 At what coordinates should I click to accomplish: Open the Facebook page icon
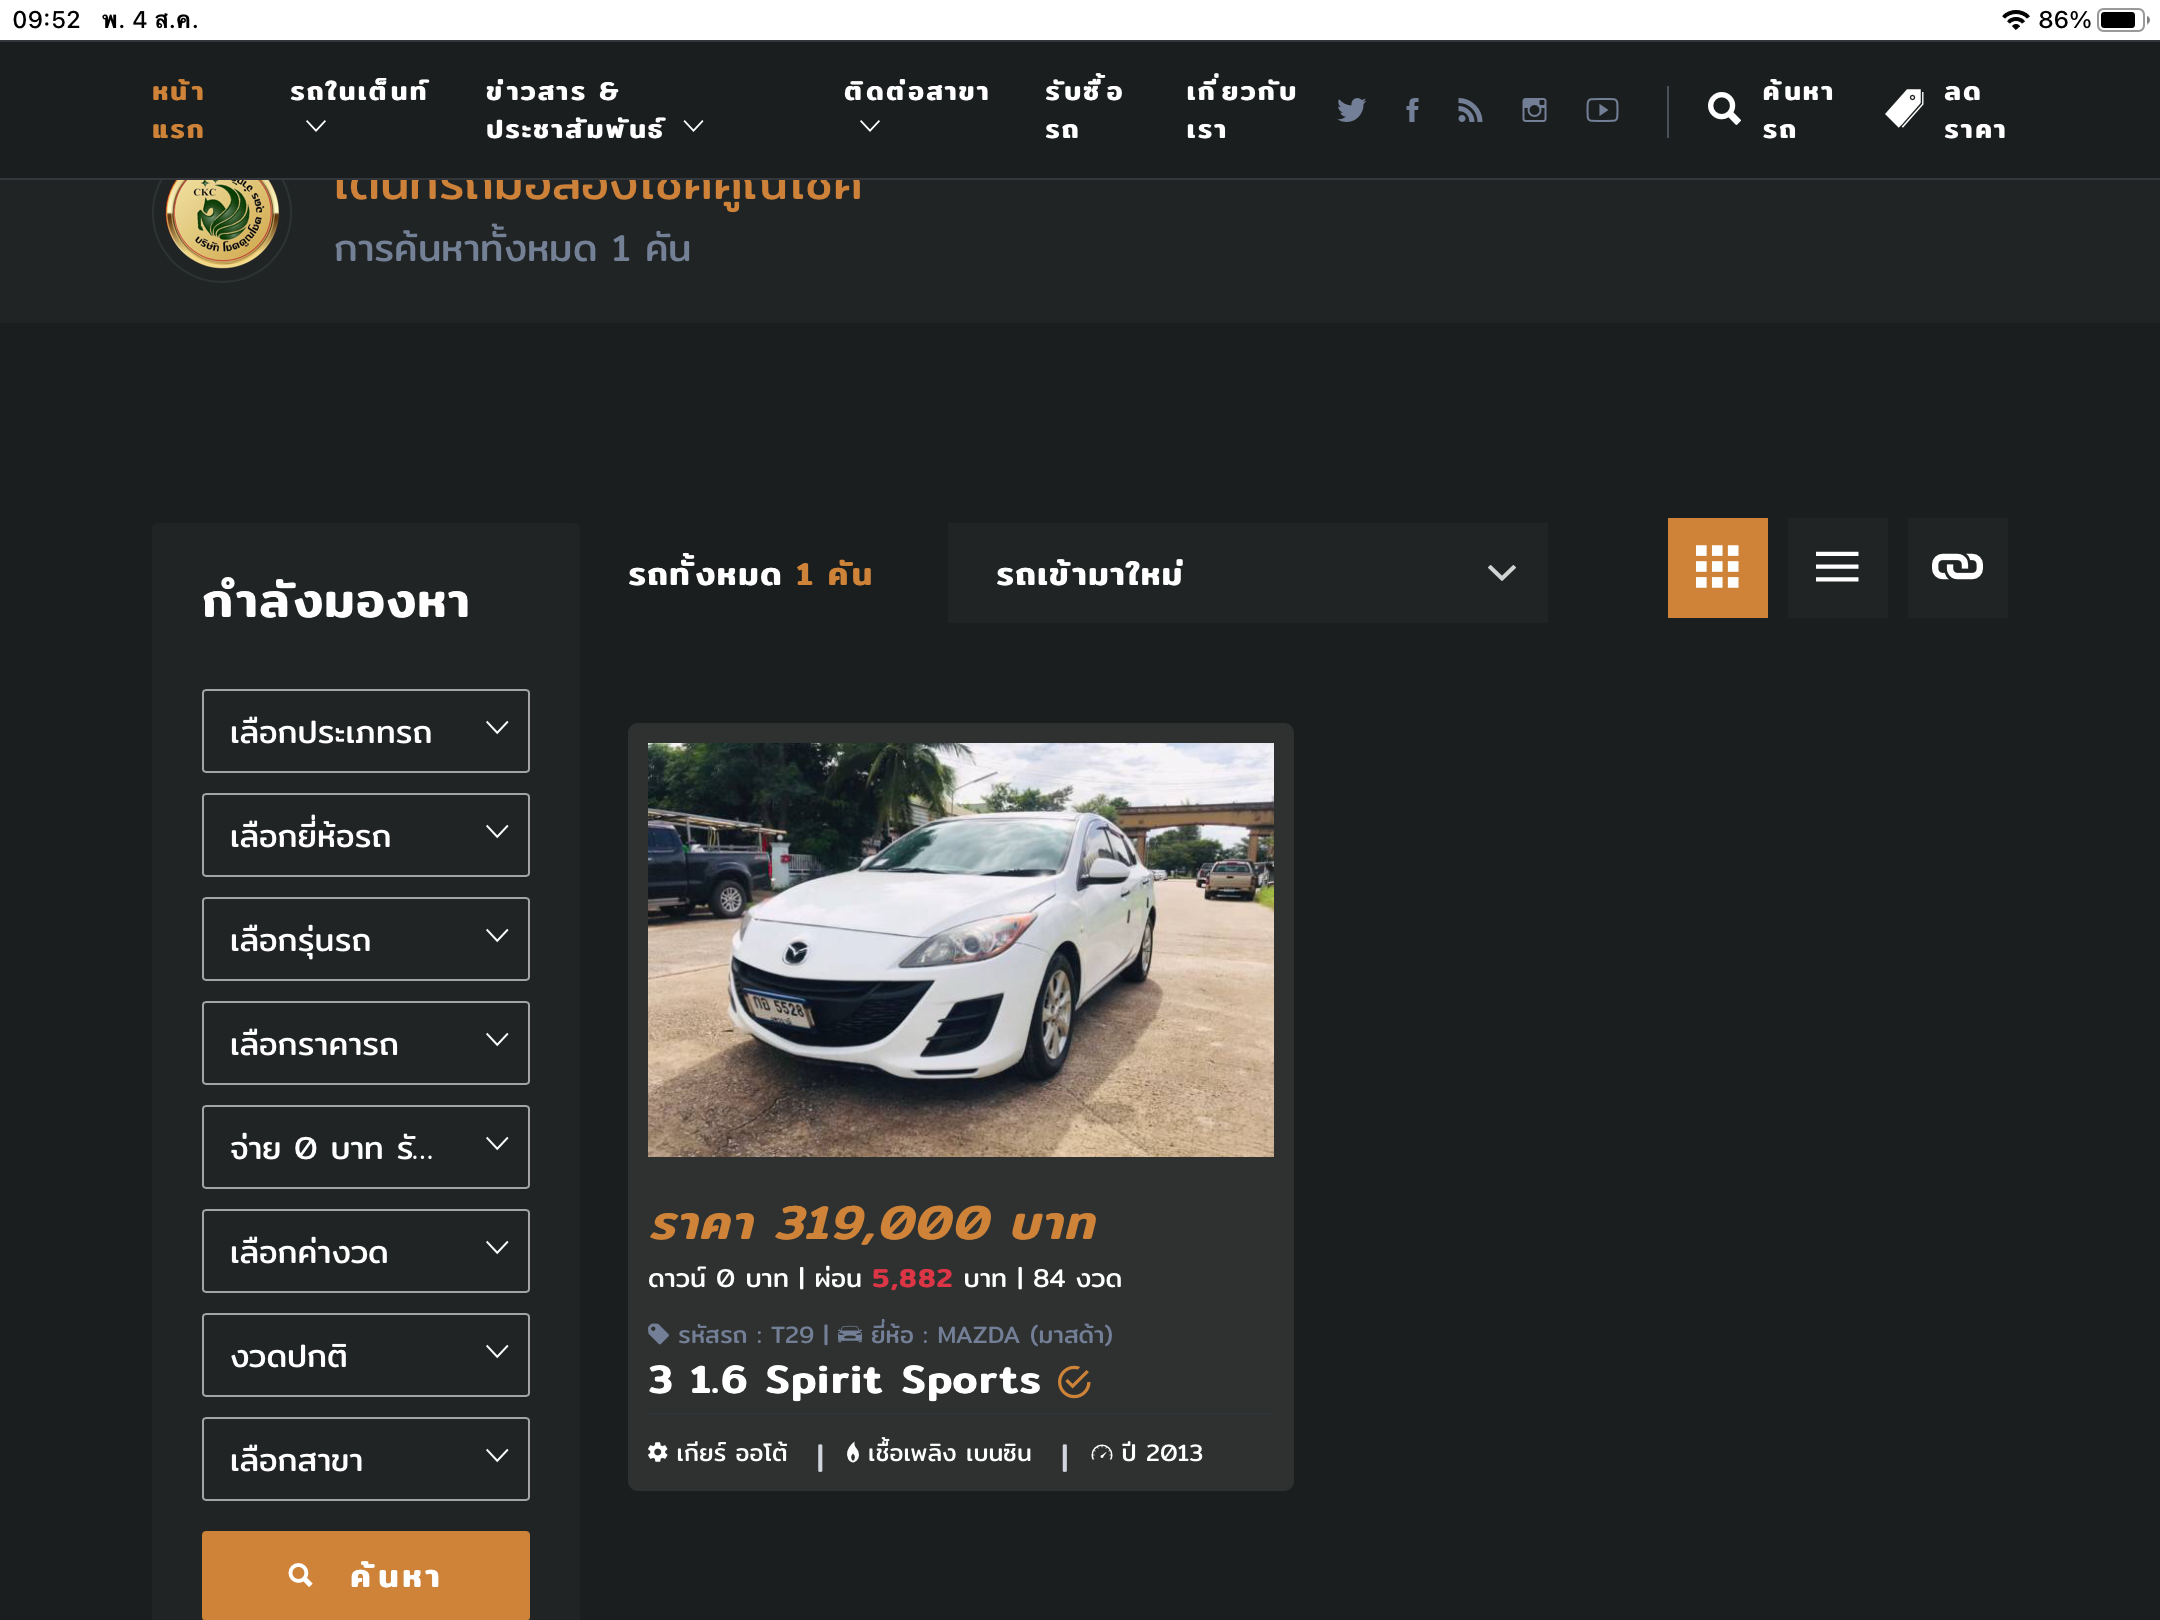[x=1412, y=110]
